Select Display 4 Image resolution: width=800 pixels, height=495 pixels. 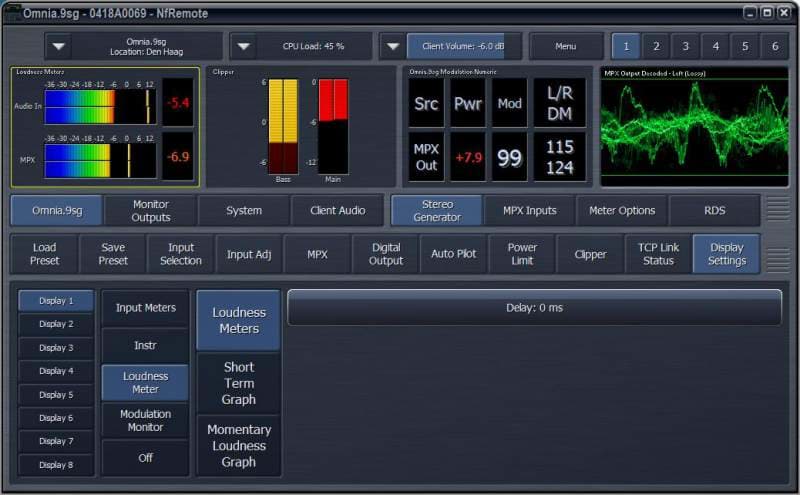click(x=56, y=372)
